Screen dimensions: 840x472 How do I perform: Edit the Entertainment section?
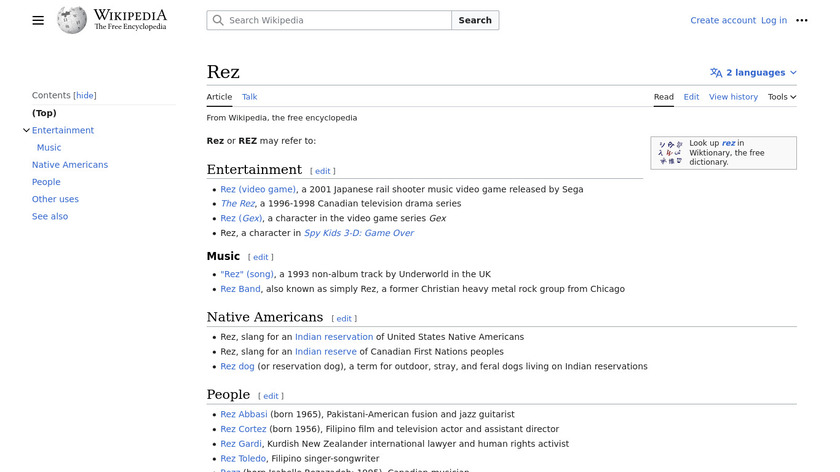322,171
